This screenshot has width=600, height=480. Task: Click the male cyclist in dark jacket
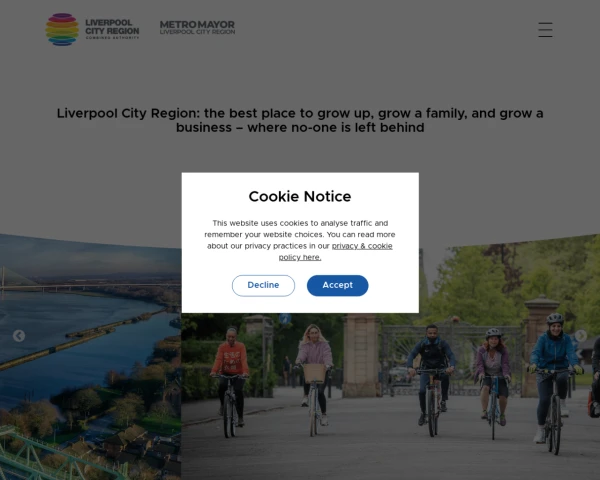click(431, 379)
